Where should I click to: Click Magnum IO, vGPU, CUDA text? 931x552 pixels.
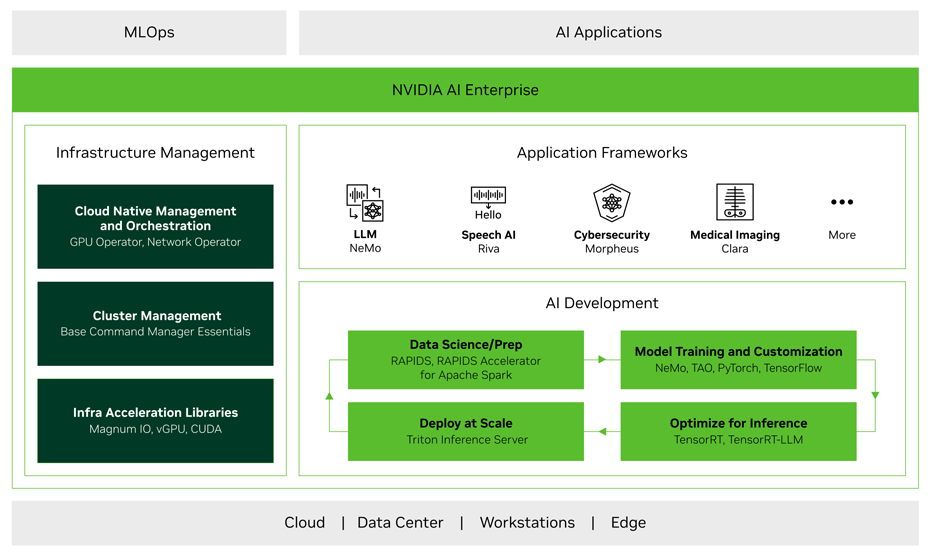pyautogui.click(x=156, y=429)
